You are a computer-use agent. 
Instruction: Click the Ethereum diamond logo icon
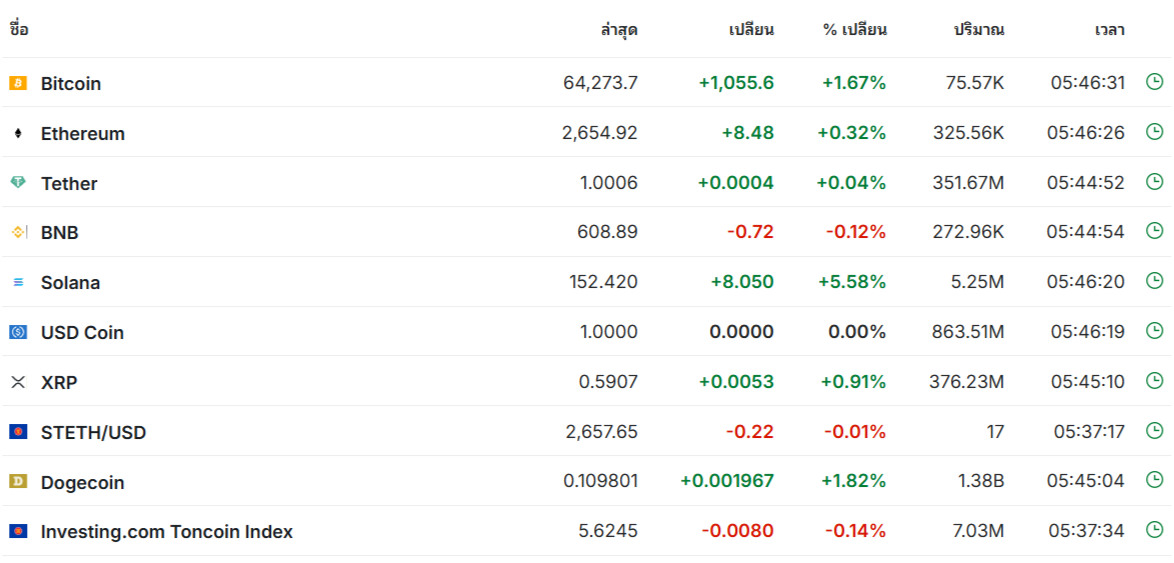click(x=18, y=133)
